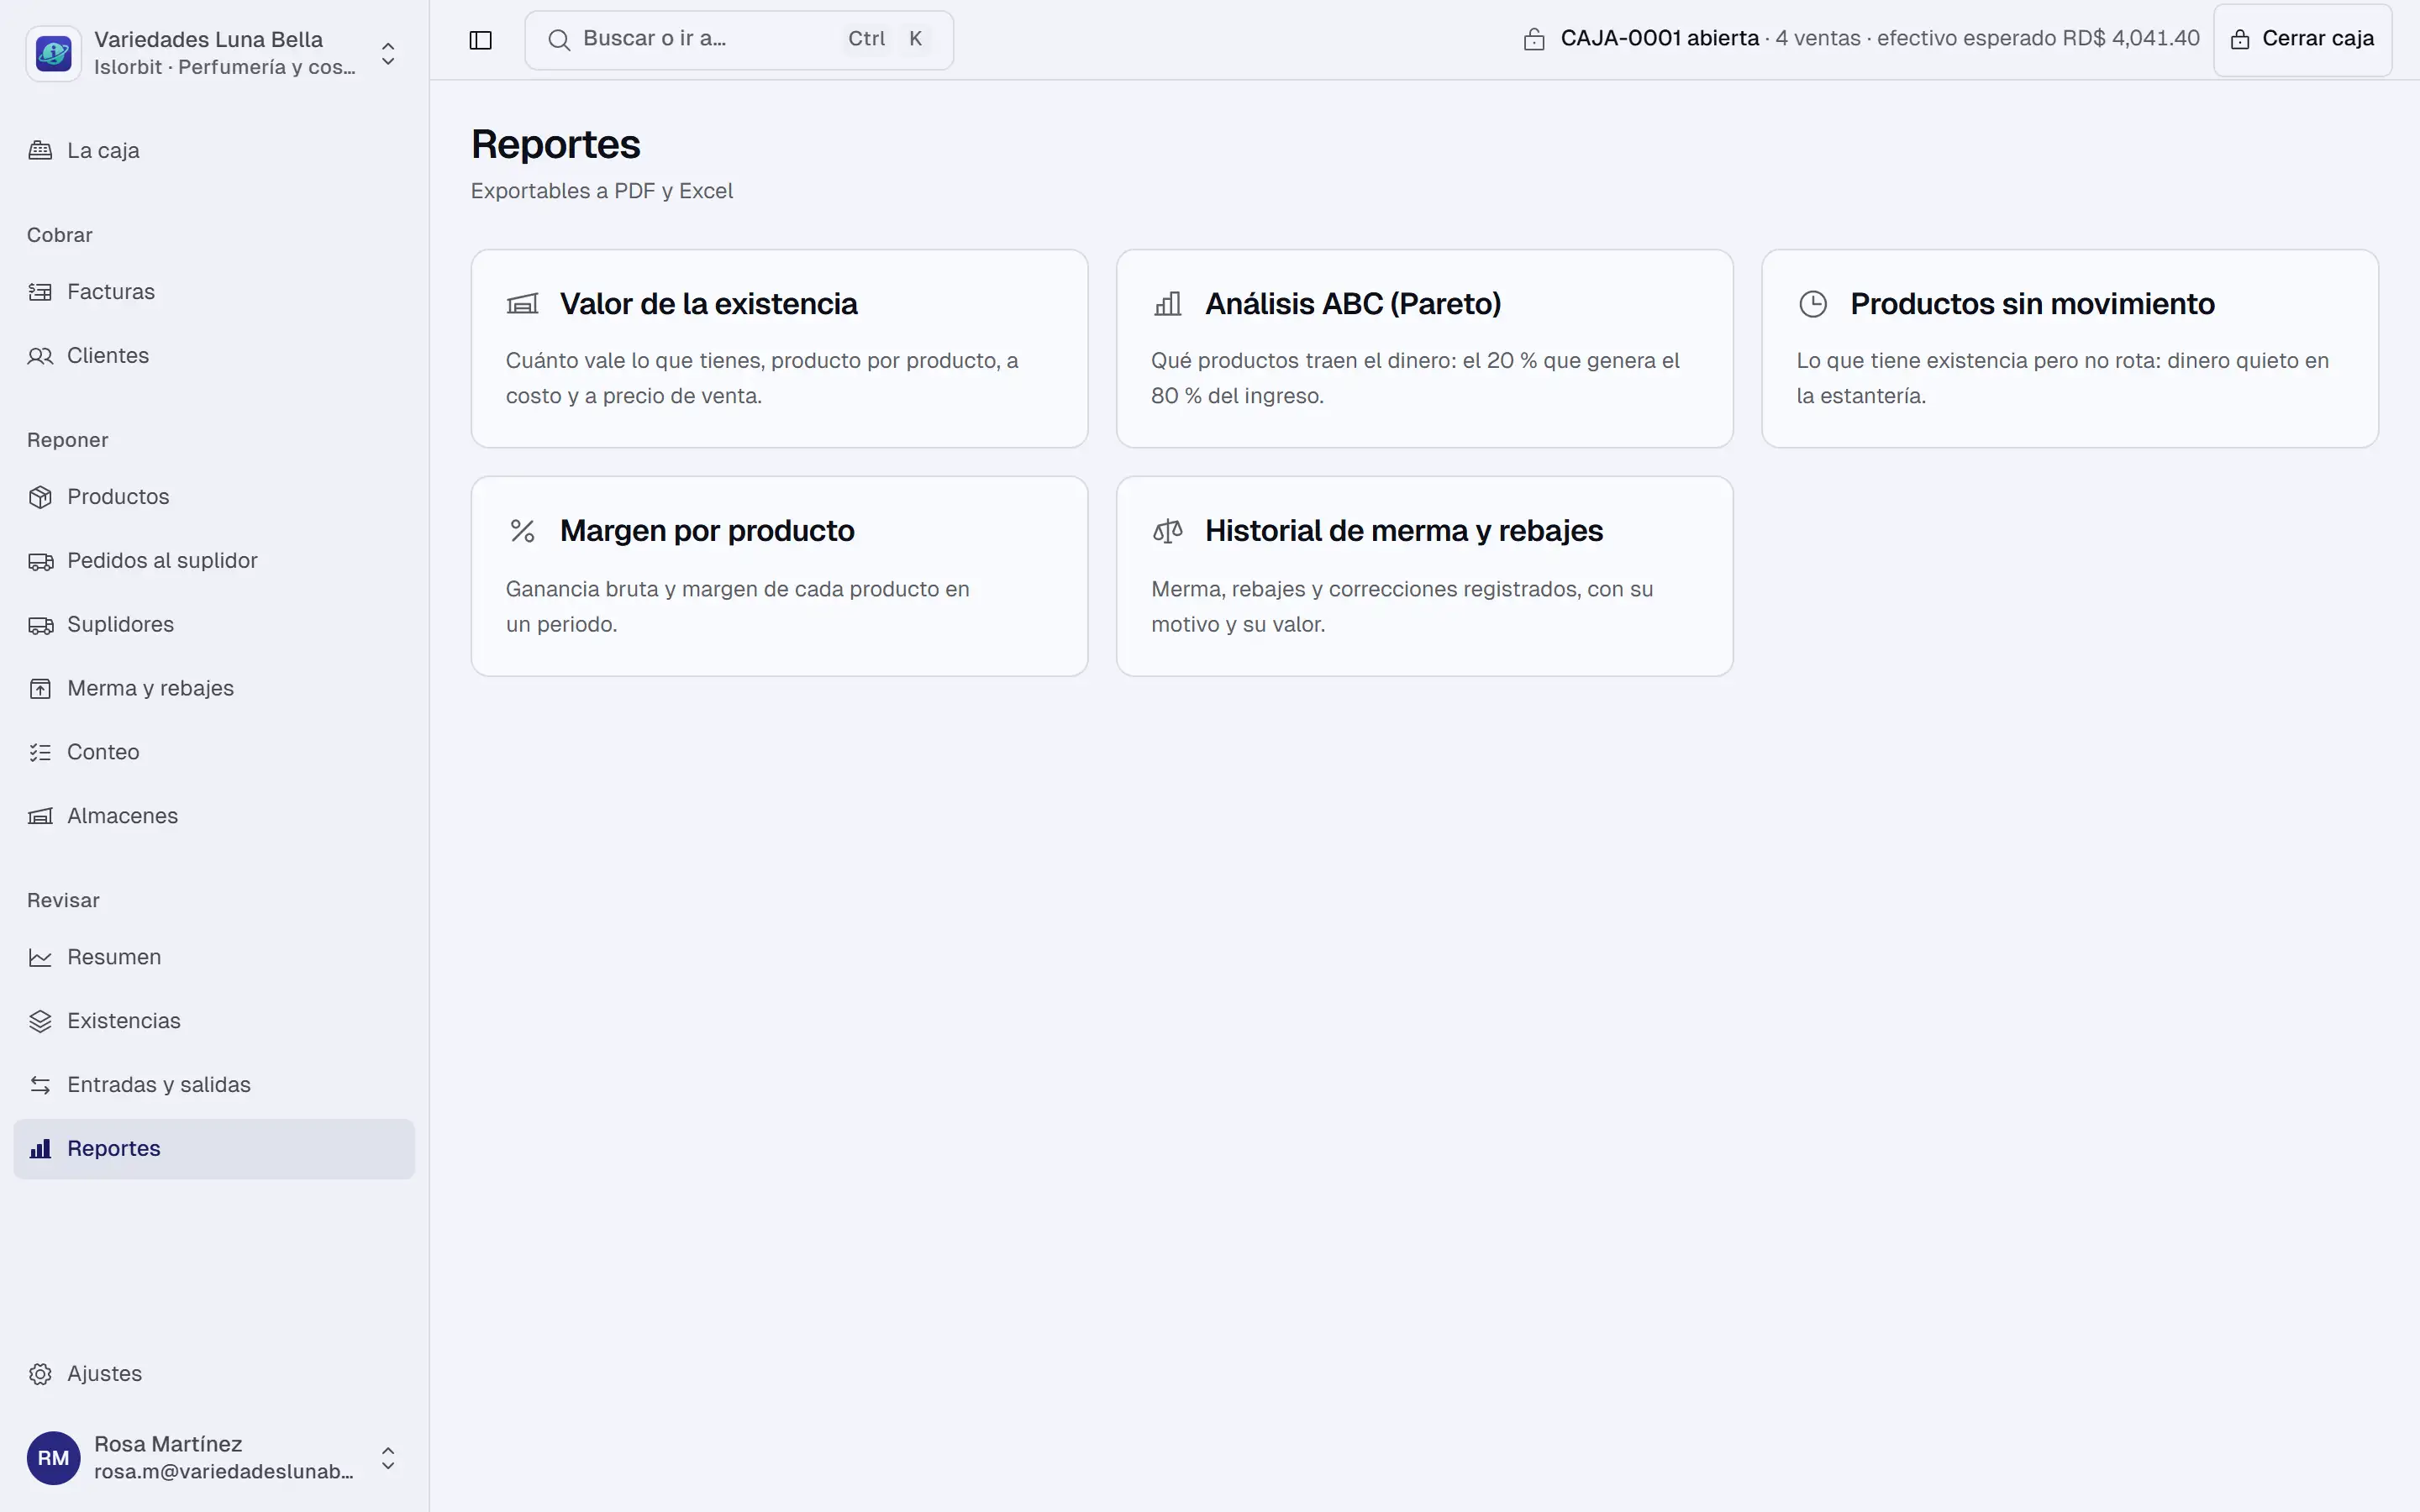Click the Resumen chart icon

click(40, 958)
